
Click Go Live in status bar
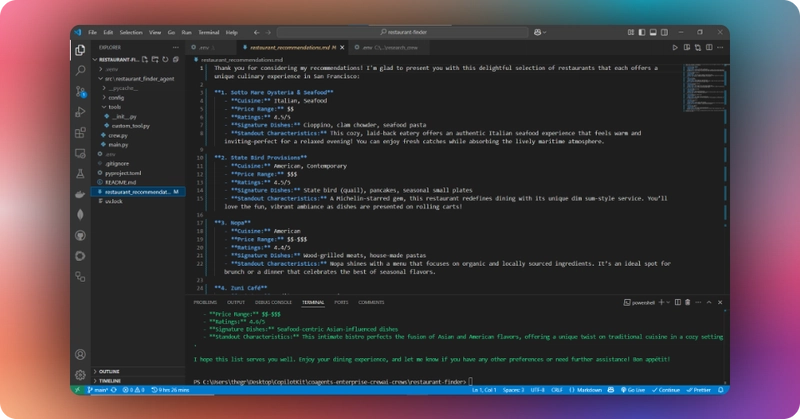633,390
